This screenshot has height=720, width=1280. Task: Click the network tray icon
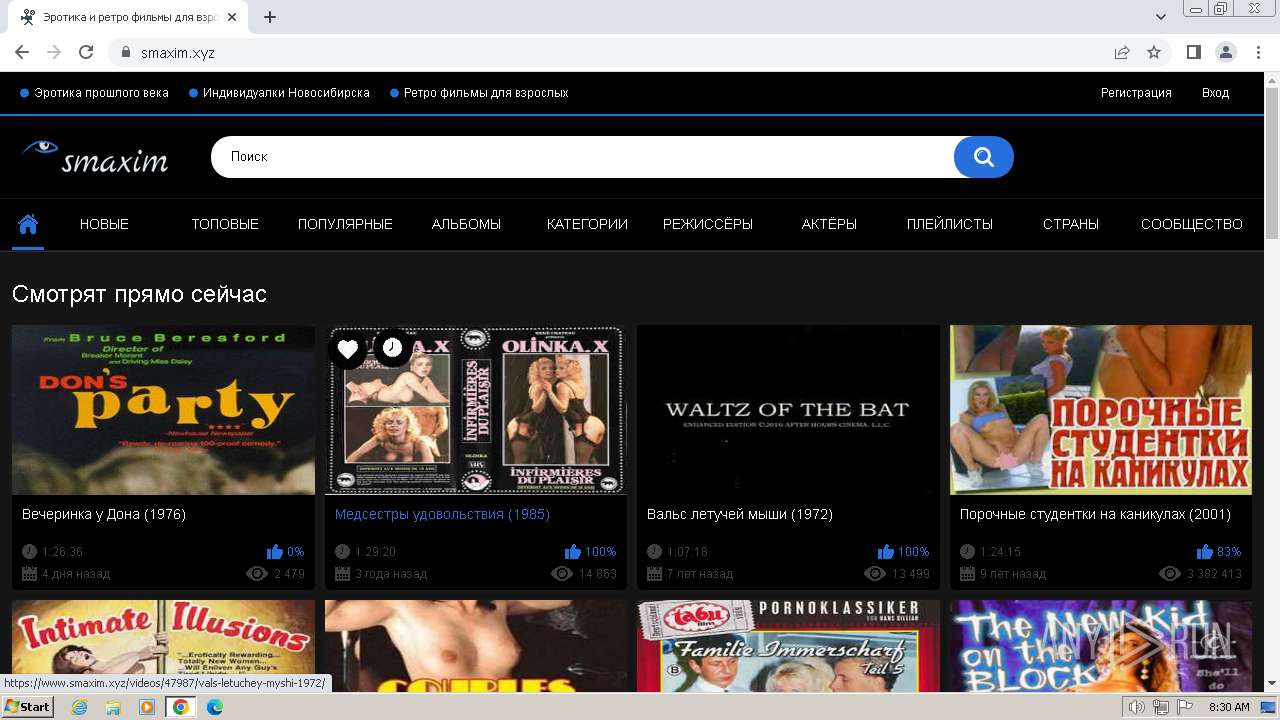point(1161,707)
